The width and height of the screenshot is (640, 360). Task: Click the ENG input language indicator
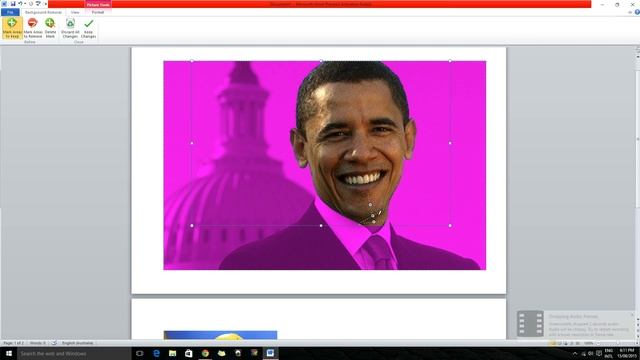pos(609,353)
